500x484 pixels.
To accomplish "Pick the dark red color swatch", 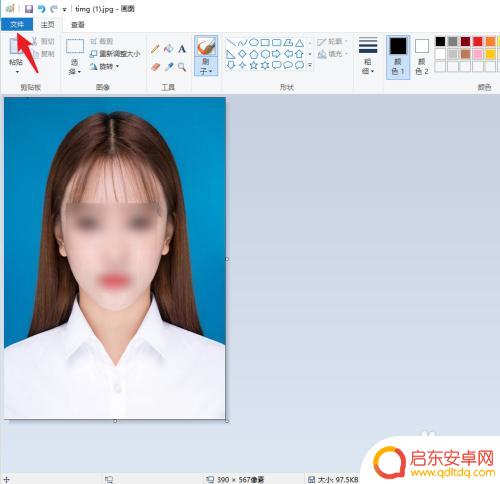I will [x=465, y=41].
